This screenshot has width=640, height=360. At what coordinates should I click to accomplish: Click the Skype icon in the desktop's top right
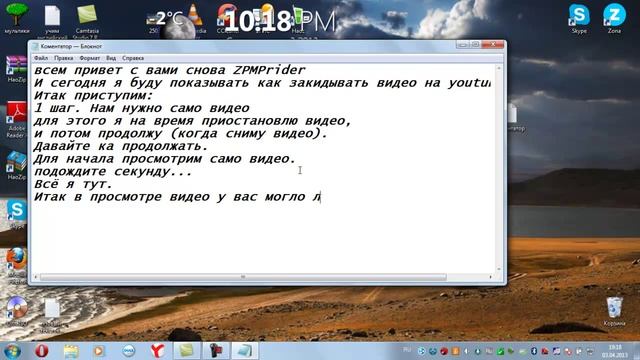(579, 18)
